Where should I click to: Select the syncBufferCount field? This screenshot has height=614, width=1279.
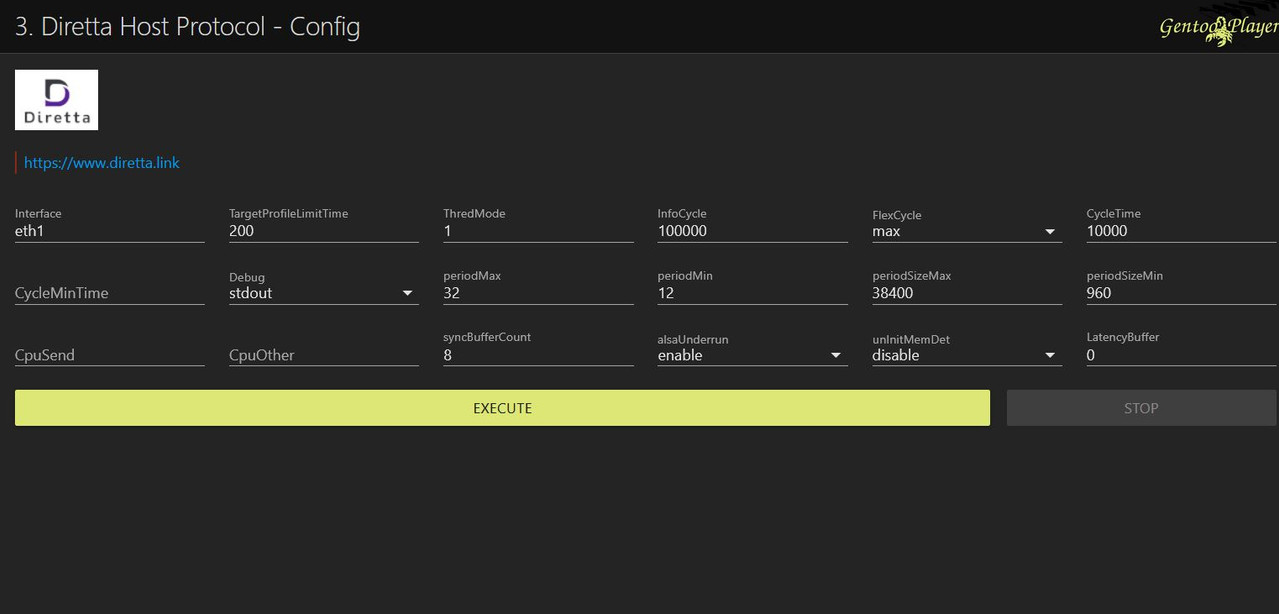tap(538, 355)
